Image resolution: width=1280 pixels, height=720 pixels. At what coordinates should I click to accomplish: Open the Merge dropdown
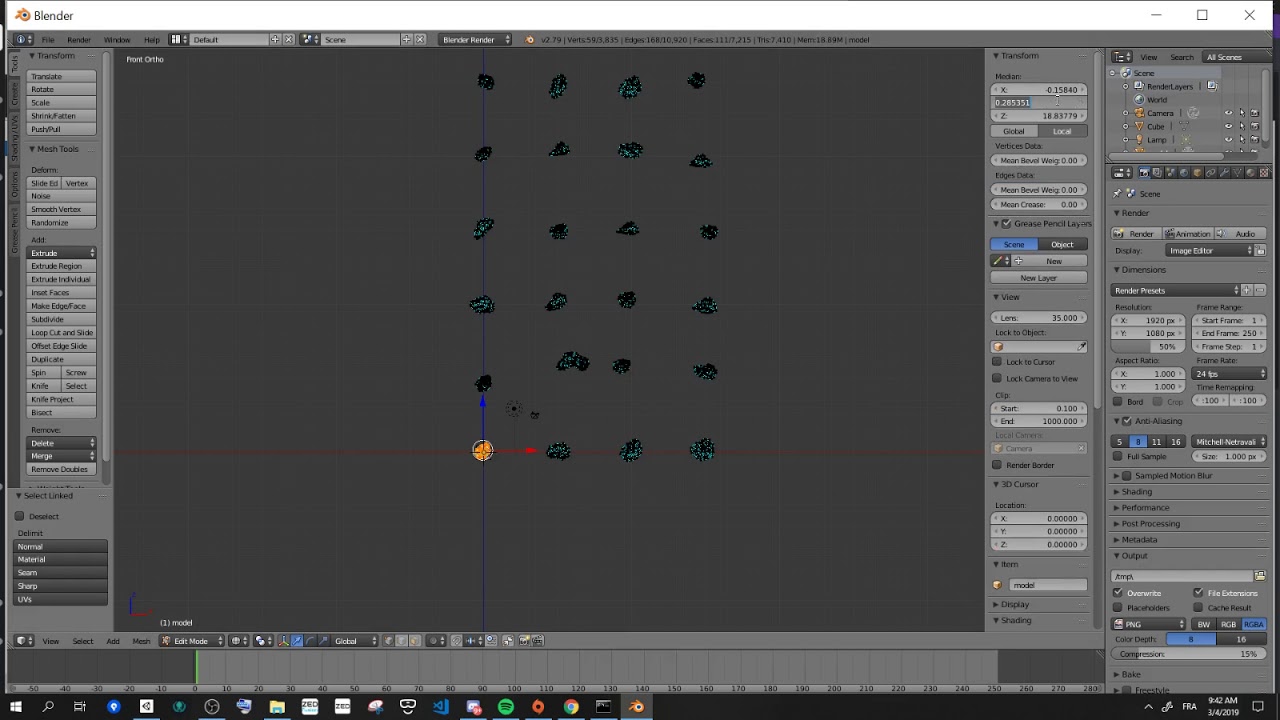[62, 456]
